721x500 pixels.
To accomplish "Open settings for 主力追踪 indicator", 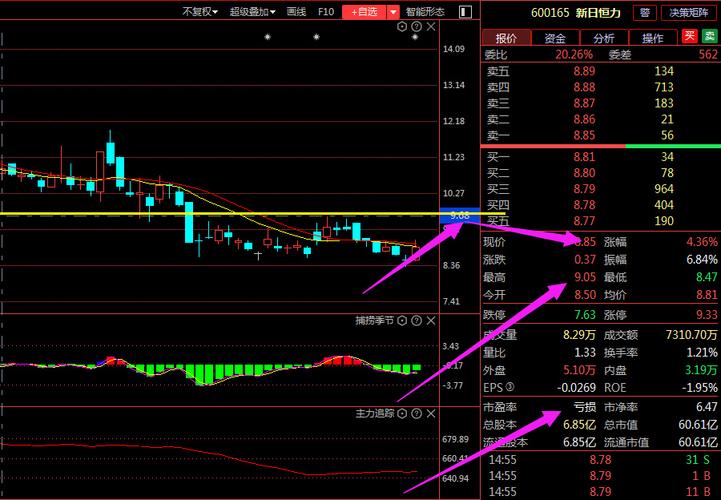I will point(403,412).
